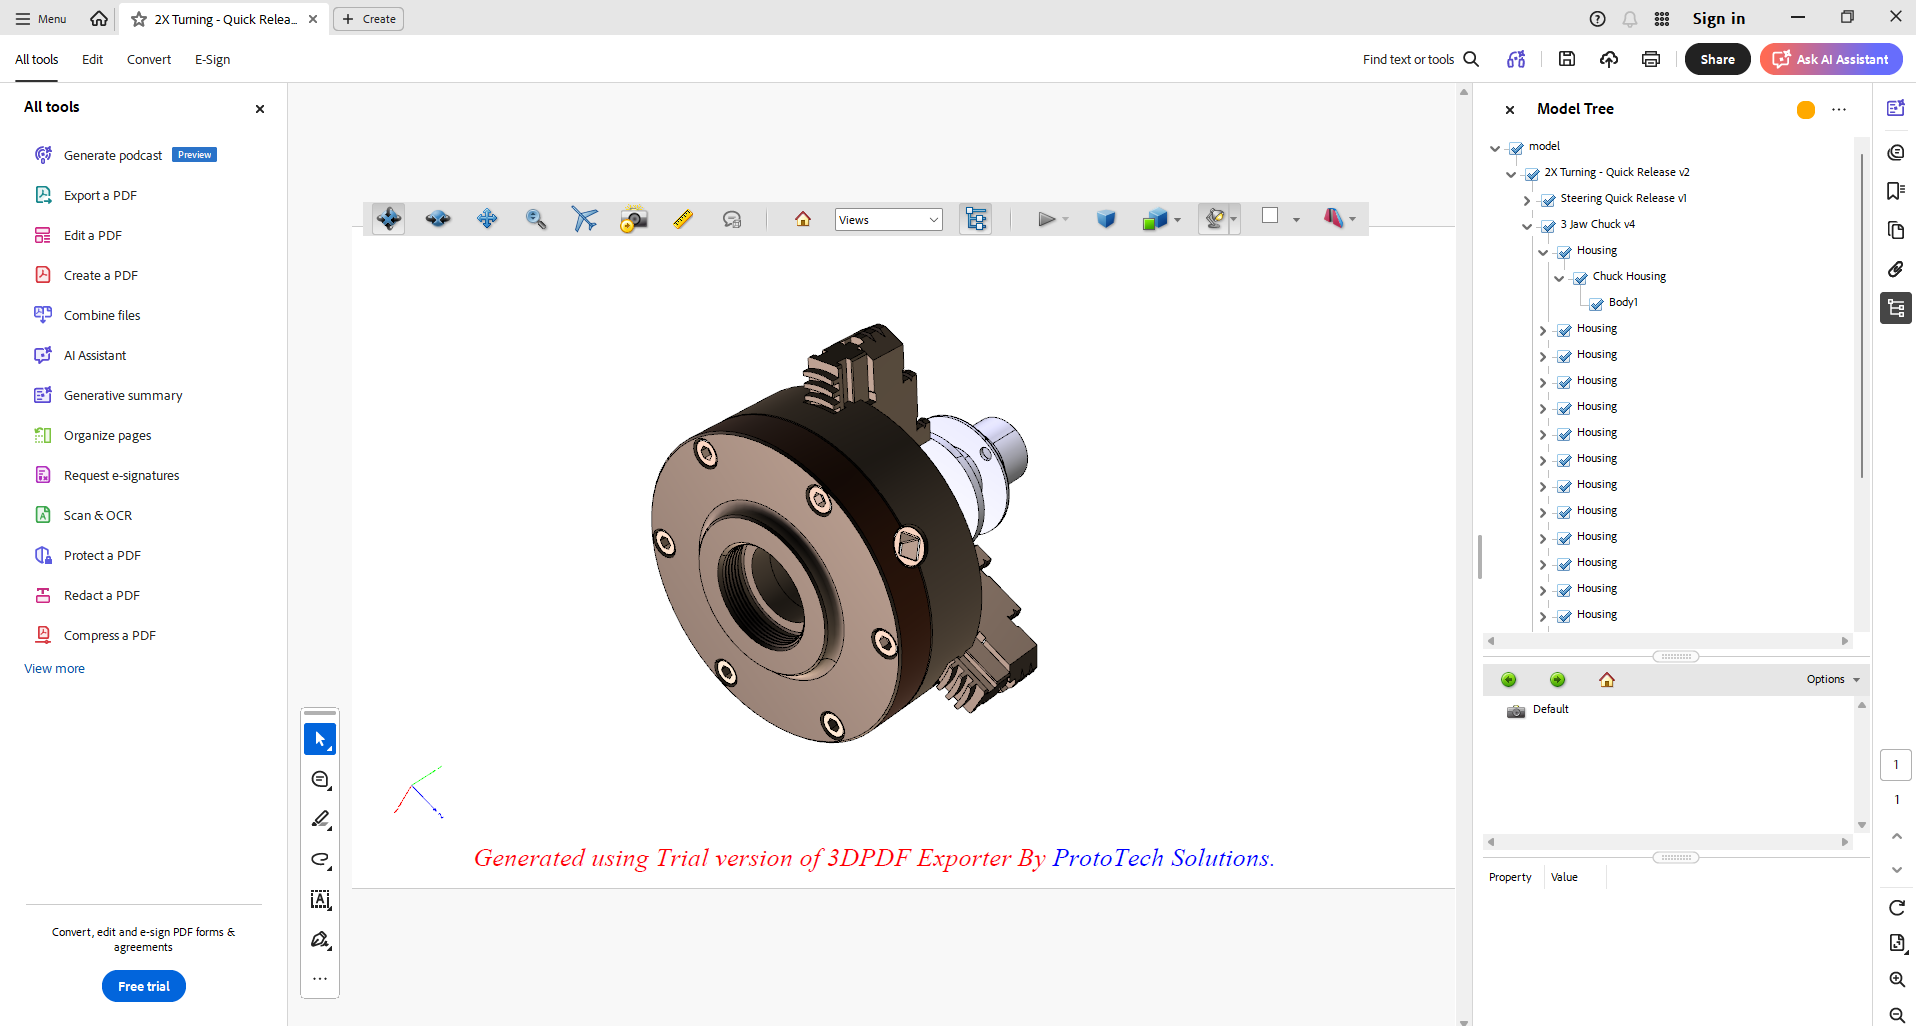The image size is (1916, 1026).
Task: Open Export a PDF tool
Action: pos(100,195)
